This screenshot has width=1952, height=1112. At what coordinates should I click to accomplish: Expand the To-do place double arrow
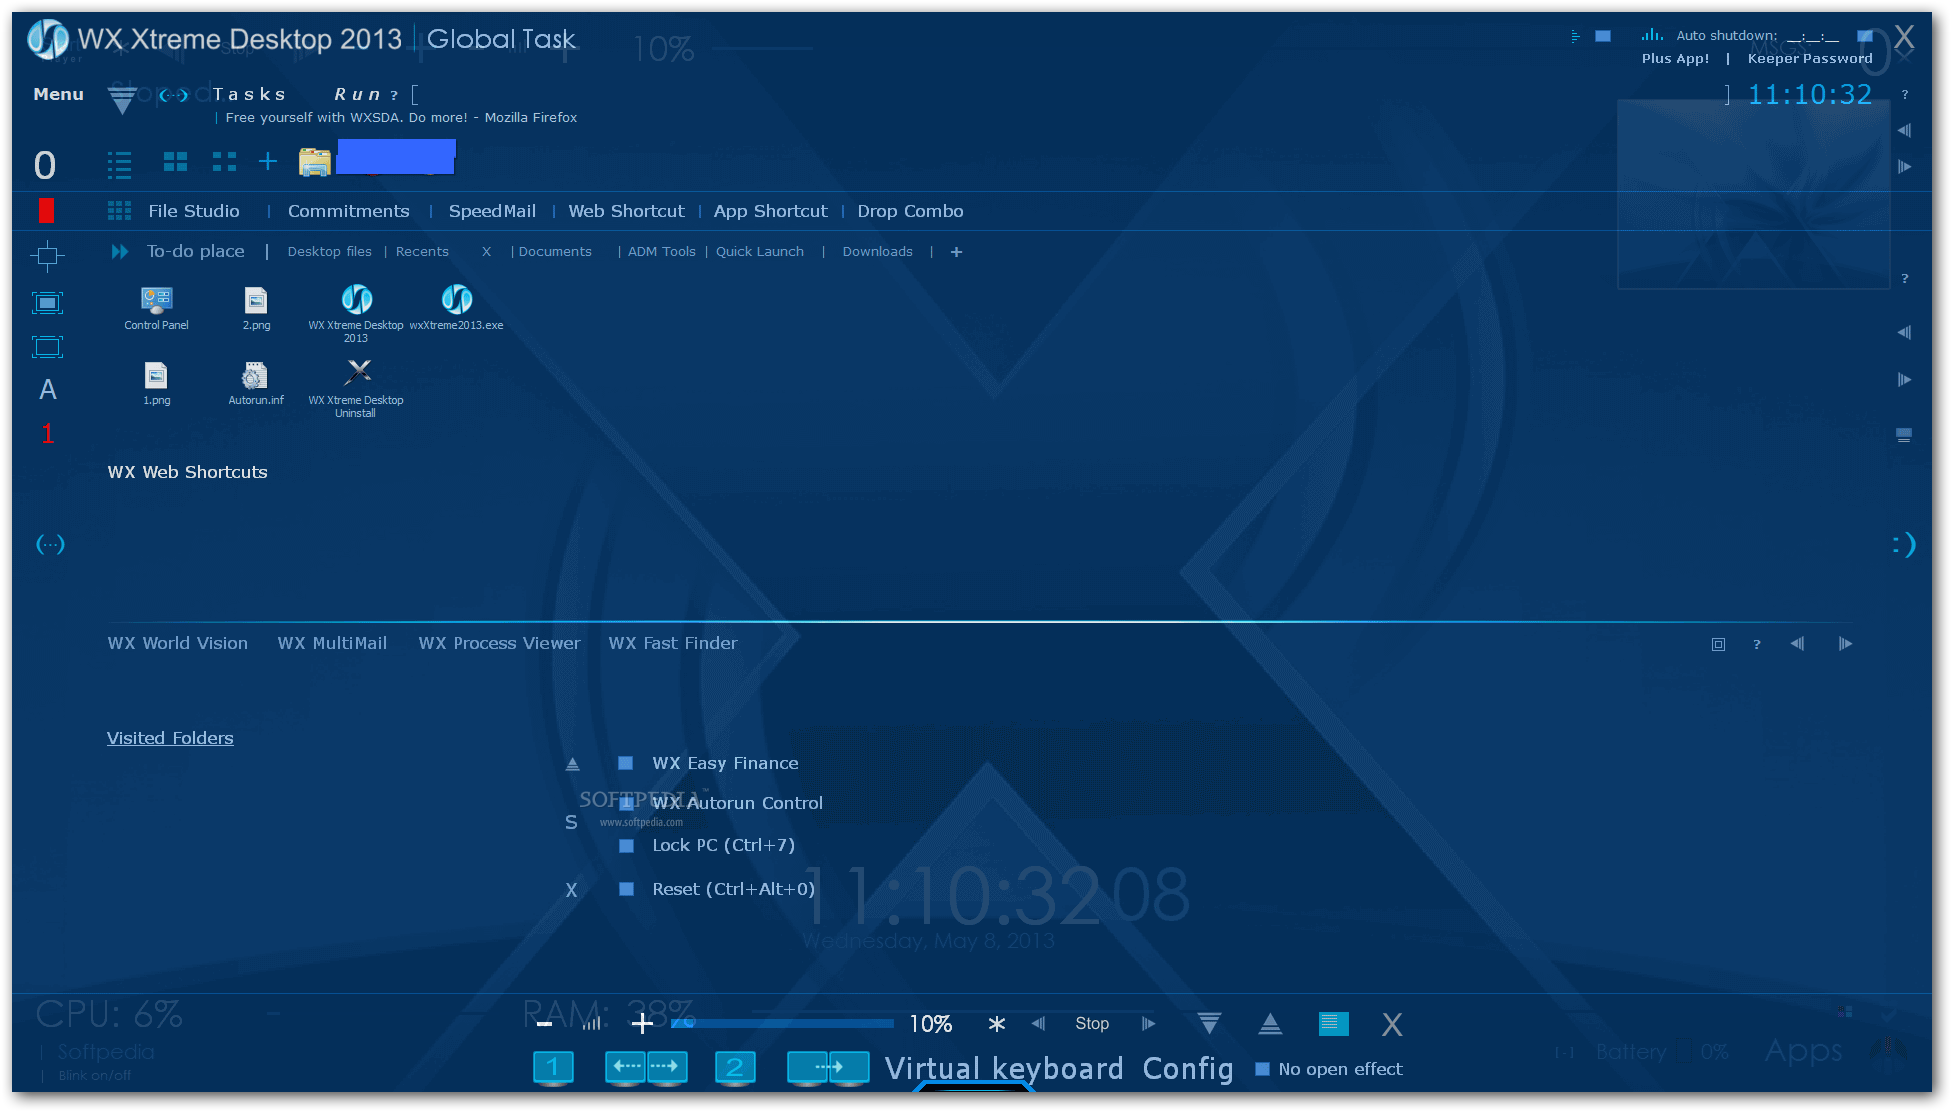(x=120, y=252)
